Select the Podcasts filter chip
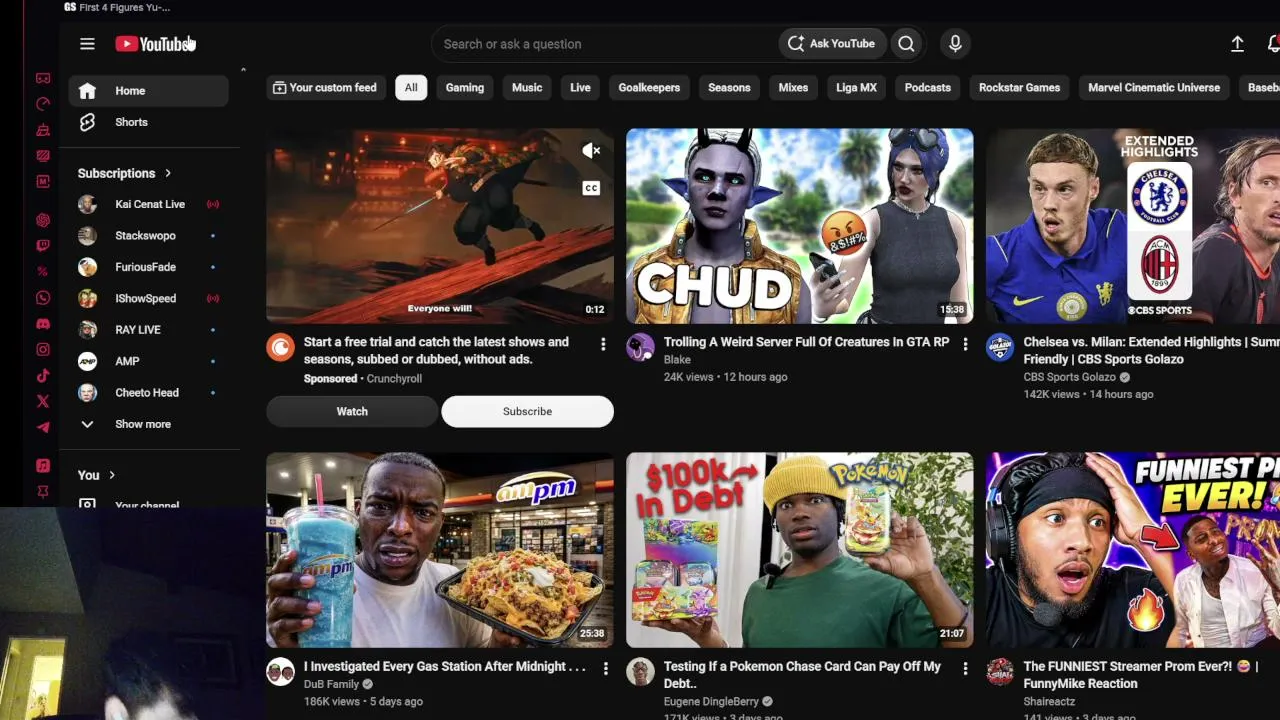The height and width of the screenshot is (720, 1280). tap(928, 88)
